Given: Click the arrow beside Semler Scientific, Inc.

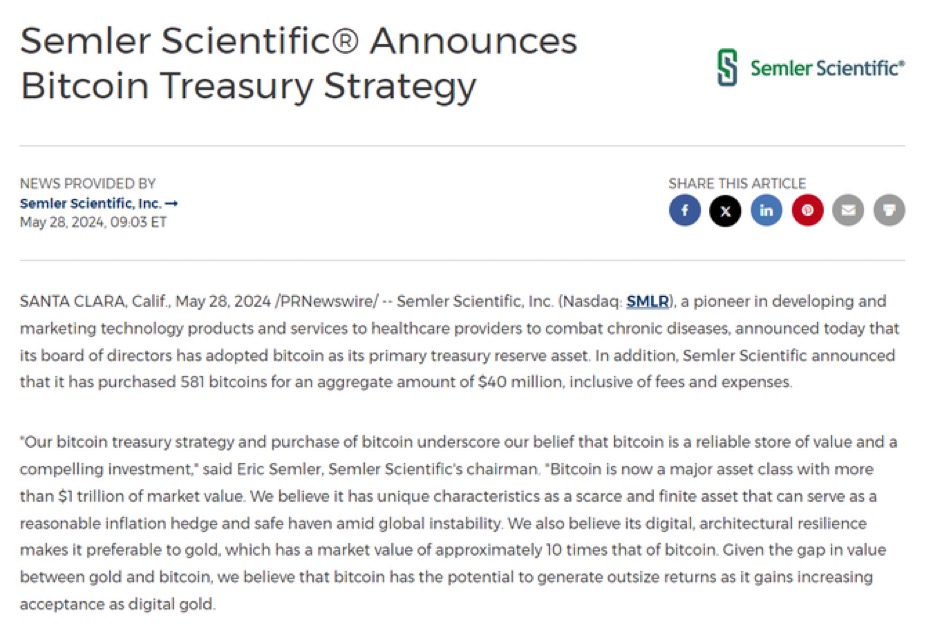Looking at the screenshot, I should click(172, 203).
